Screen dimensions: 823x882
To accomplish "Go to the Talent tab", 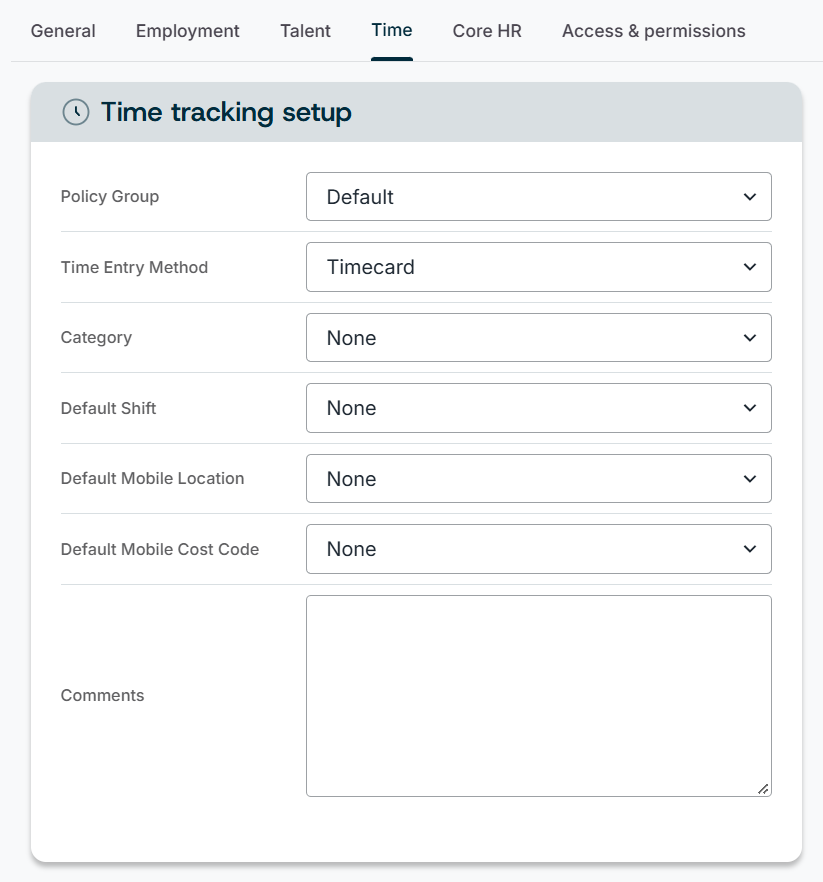I will (305, 31).
